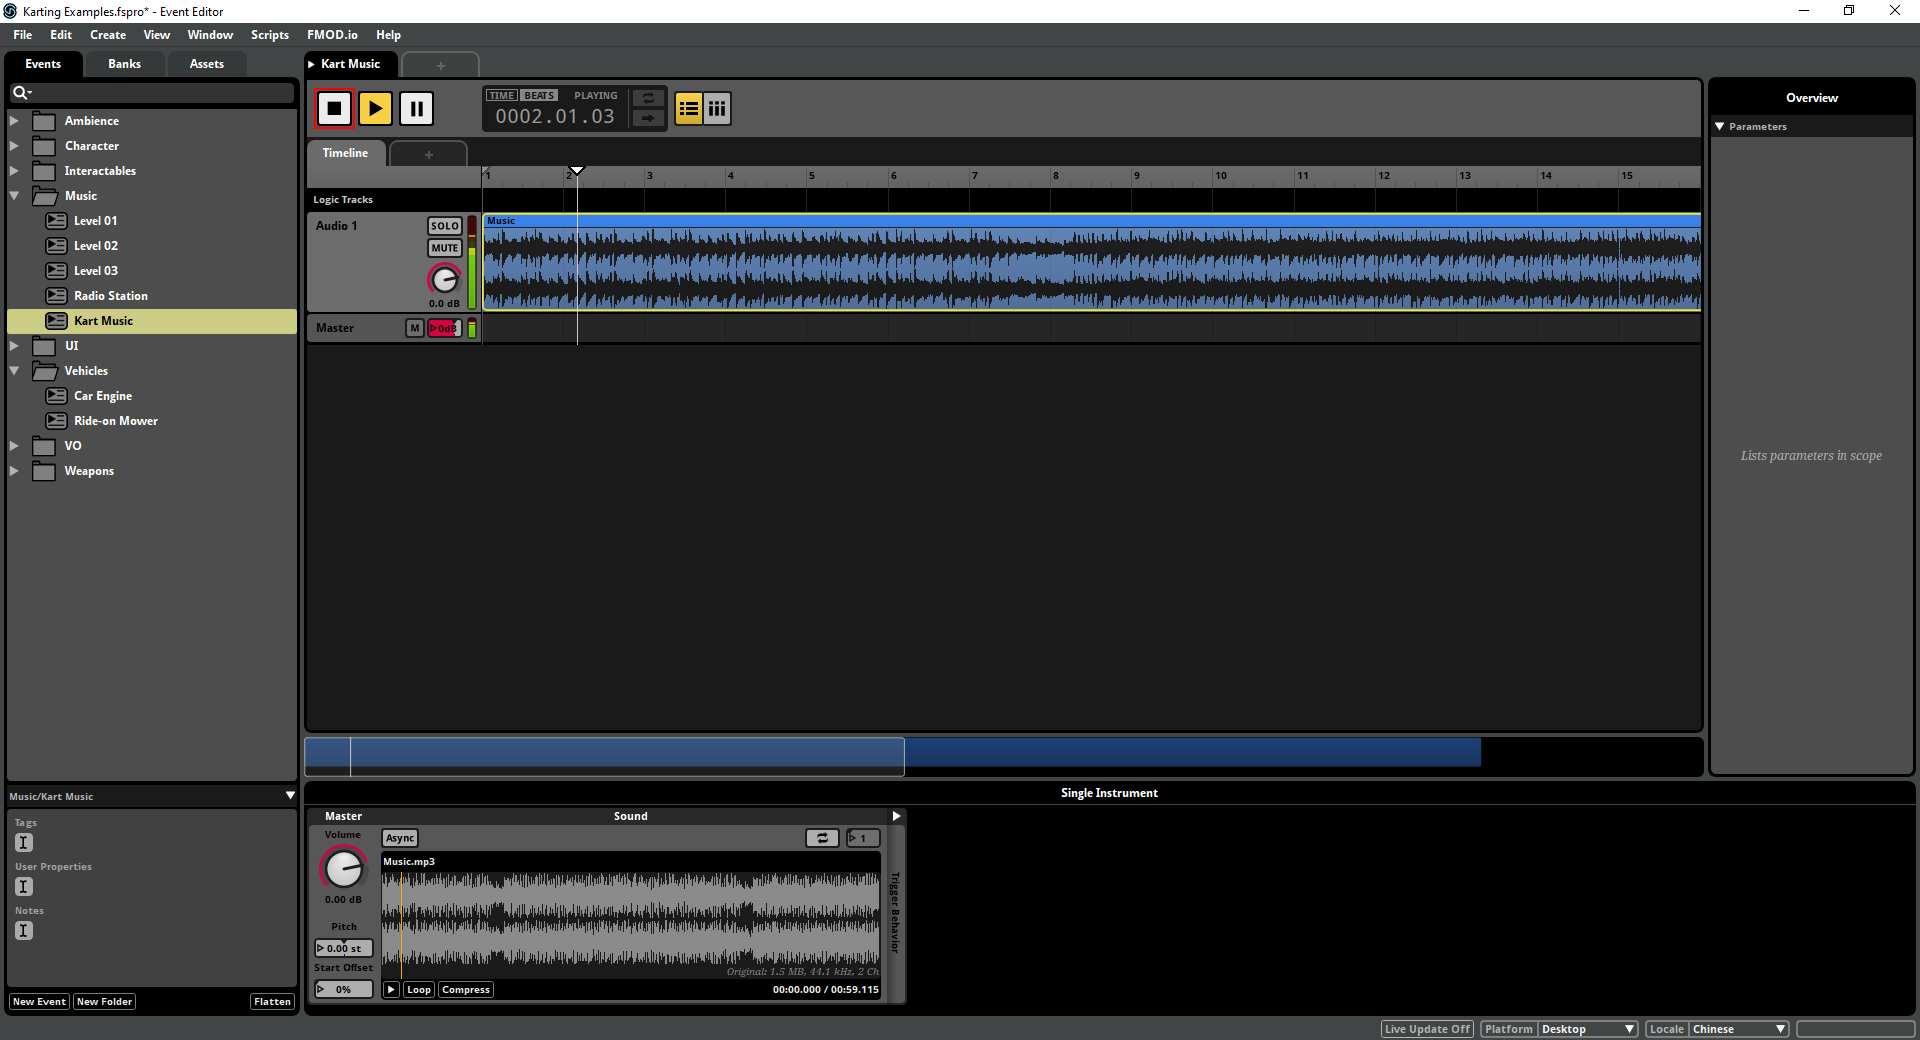Toggle loop playback icon in the transport

point(648,98)
